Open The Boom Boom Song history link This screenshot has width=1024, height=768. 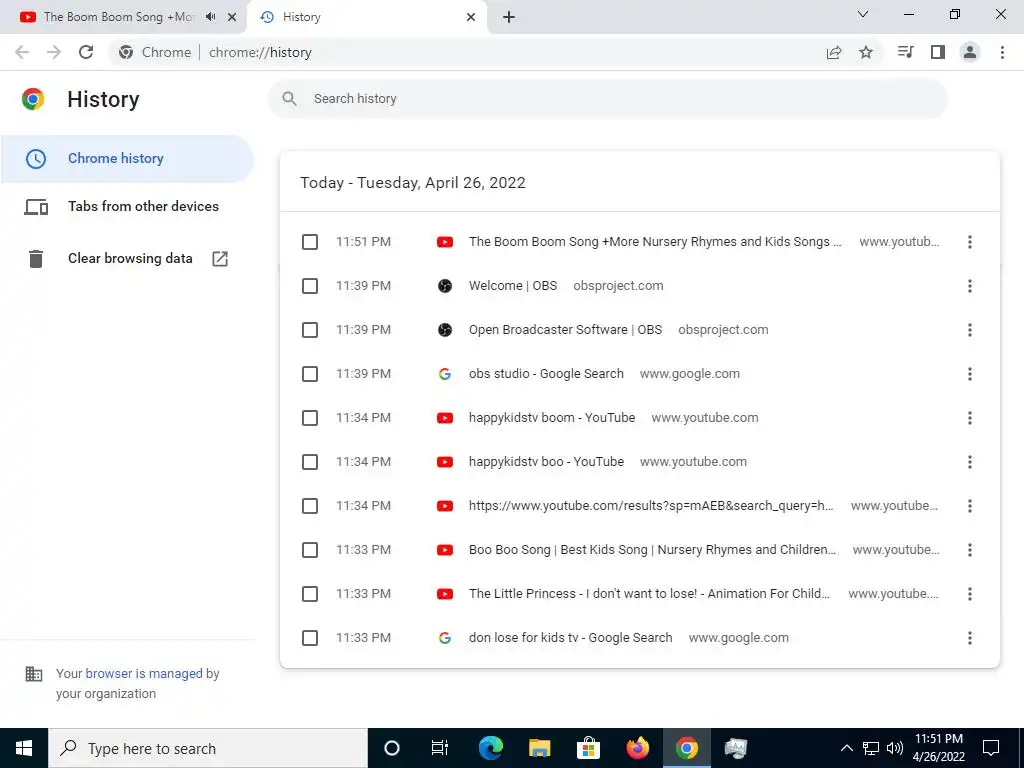click(655, 242)
